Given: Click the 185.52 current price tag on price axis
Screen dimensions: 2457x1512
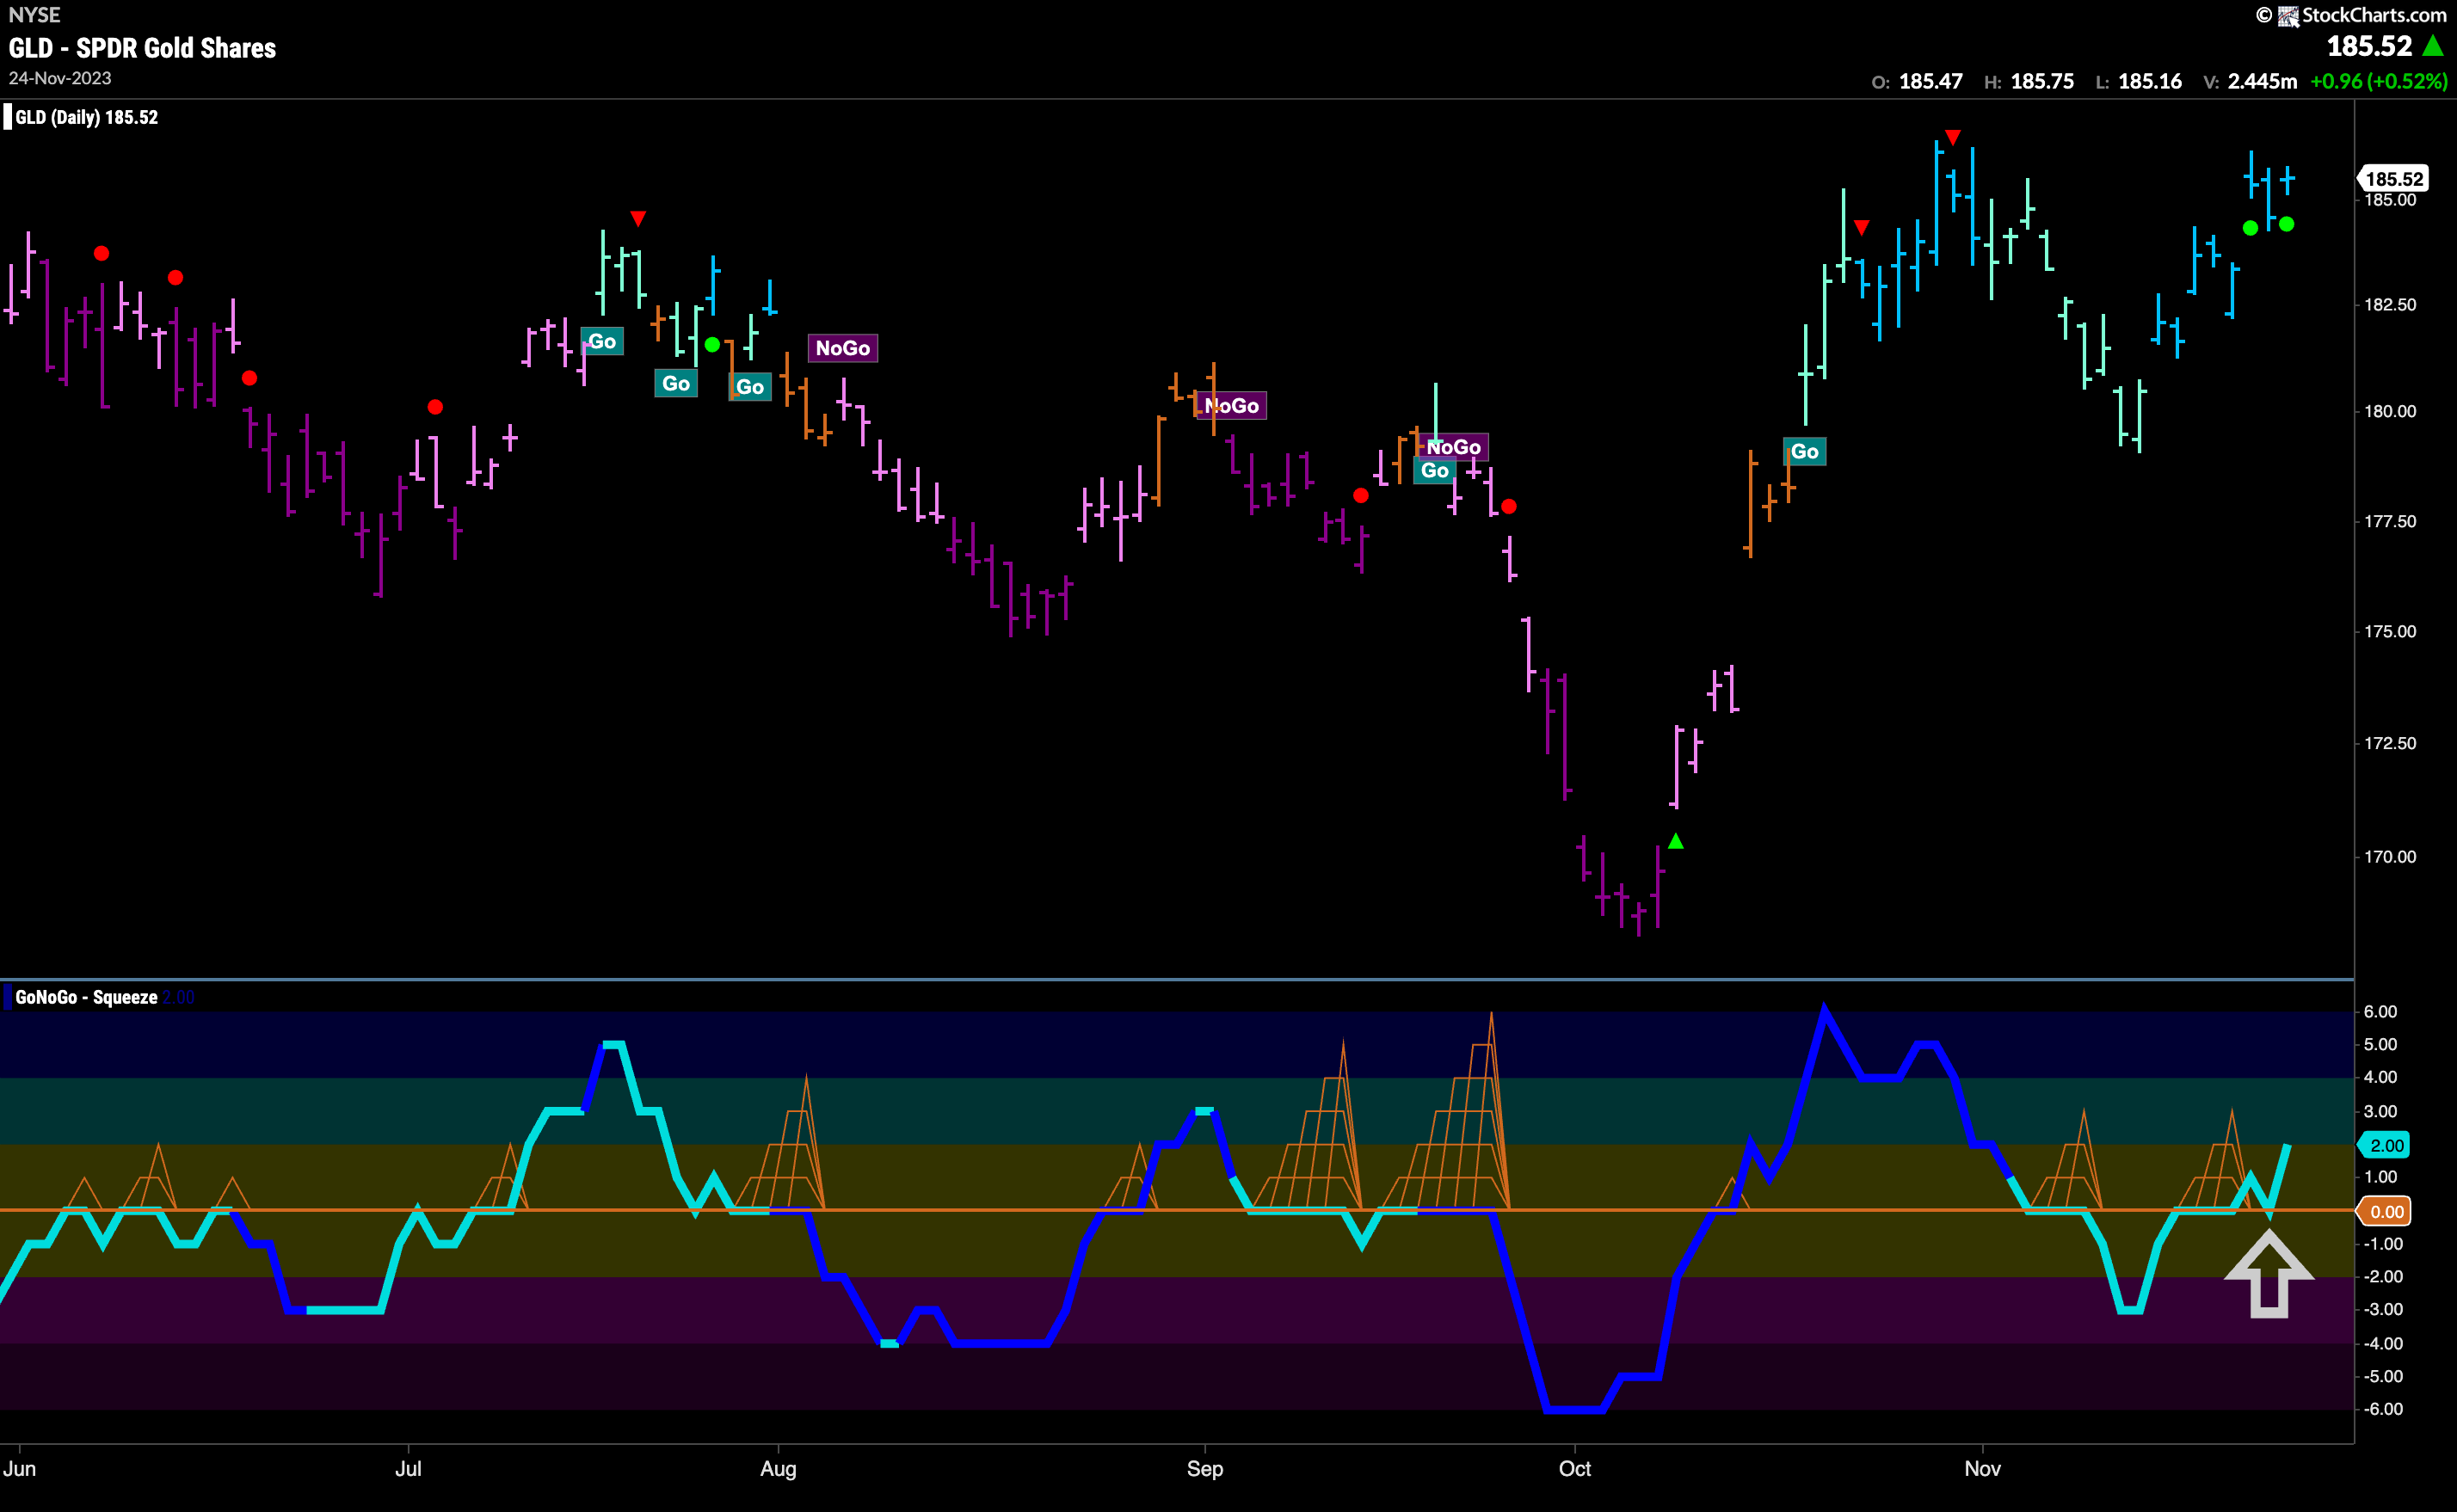Looking at the screenshot, I should click(x=2394, y=178).
